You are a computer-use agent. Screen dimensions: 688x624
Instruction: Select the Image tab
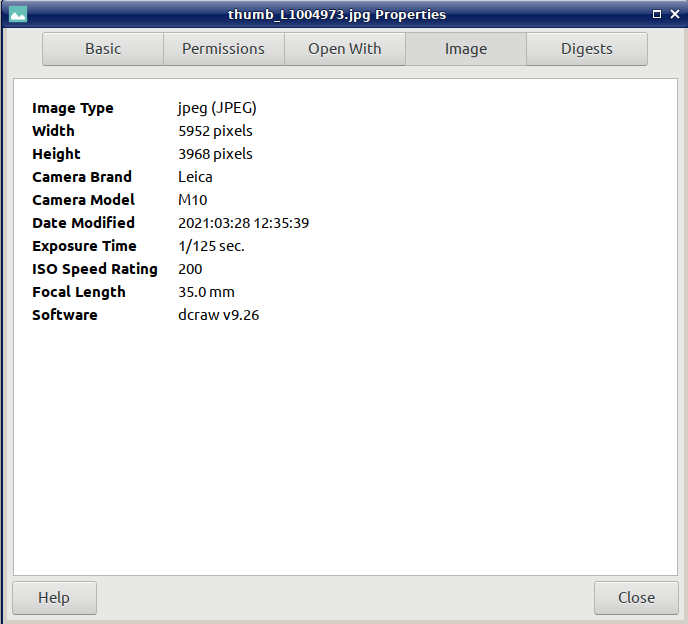coord(465,49)
